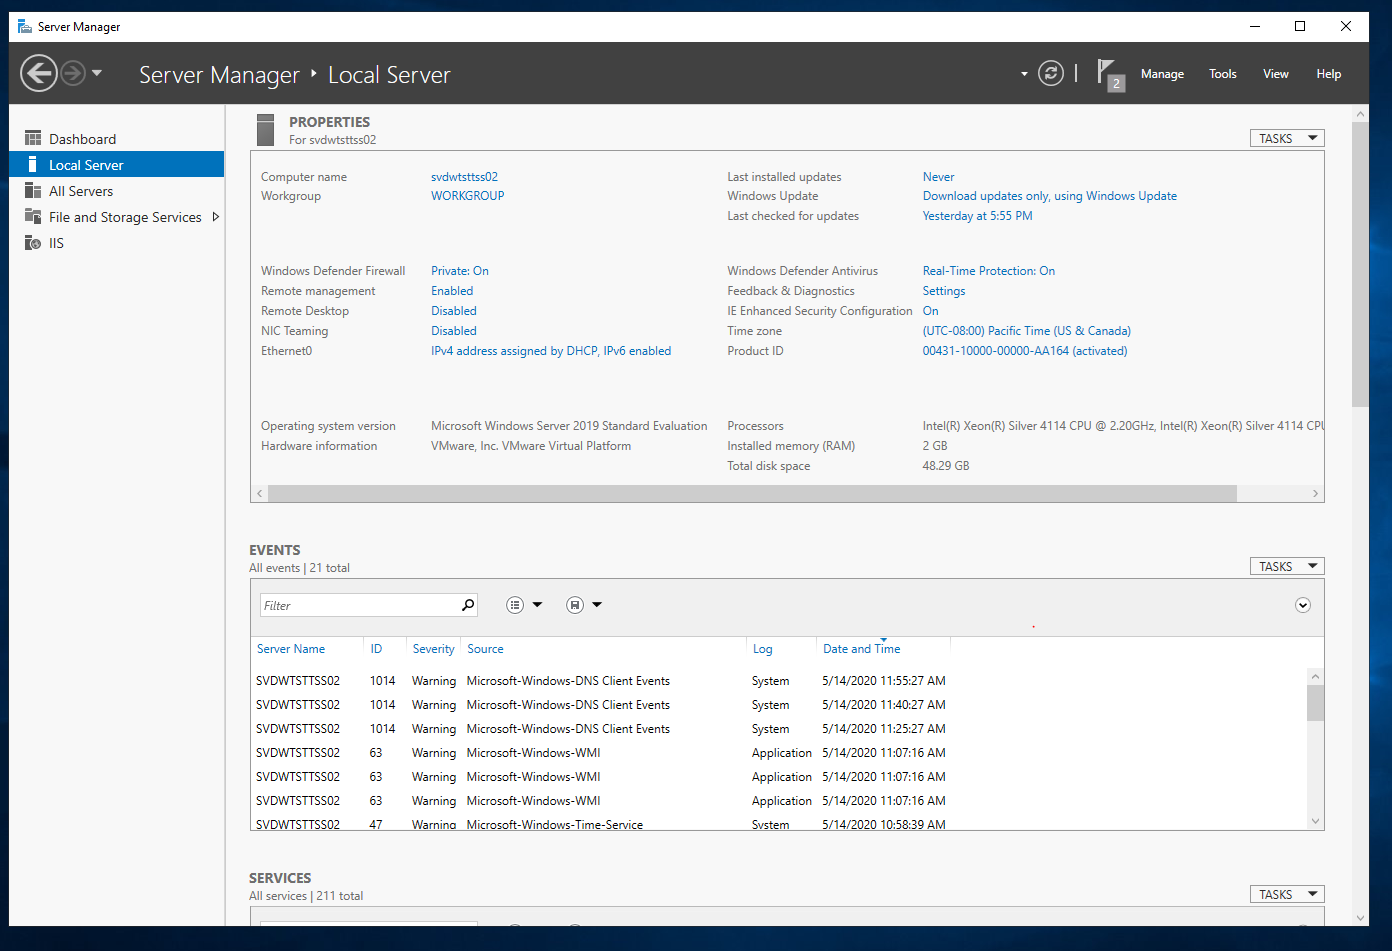
Task: Click the Product ID activated link
Action: [1024, 351]
